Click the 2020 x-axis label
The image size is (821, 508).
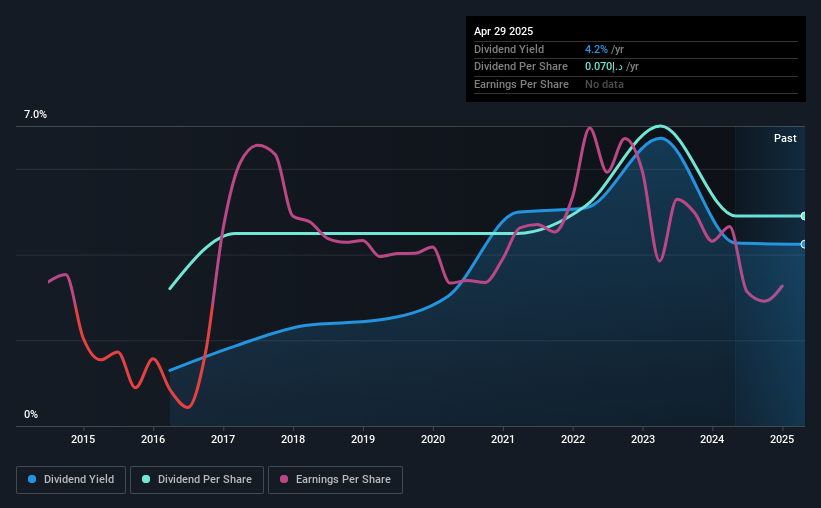point(433,439)
